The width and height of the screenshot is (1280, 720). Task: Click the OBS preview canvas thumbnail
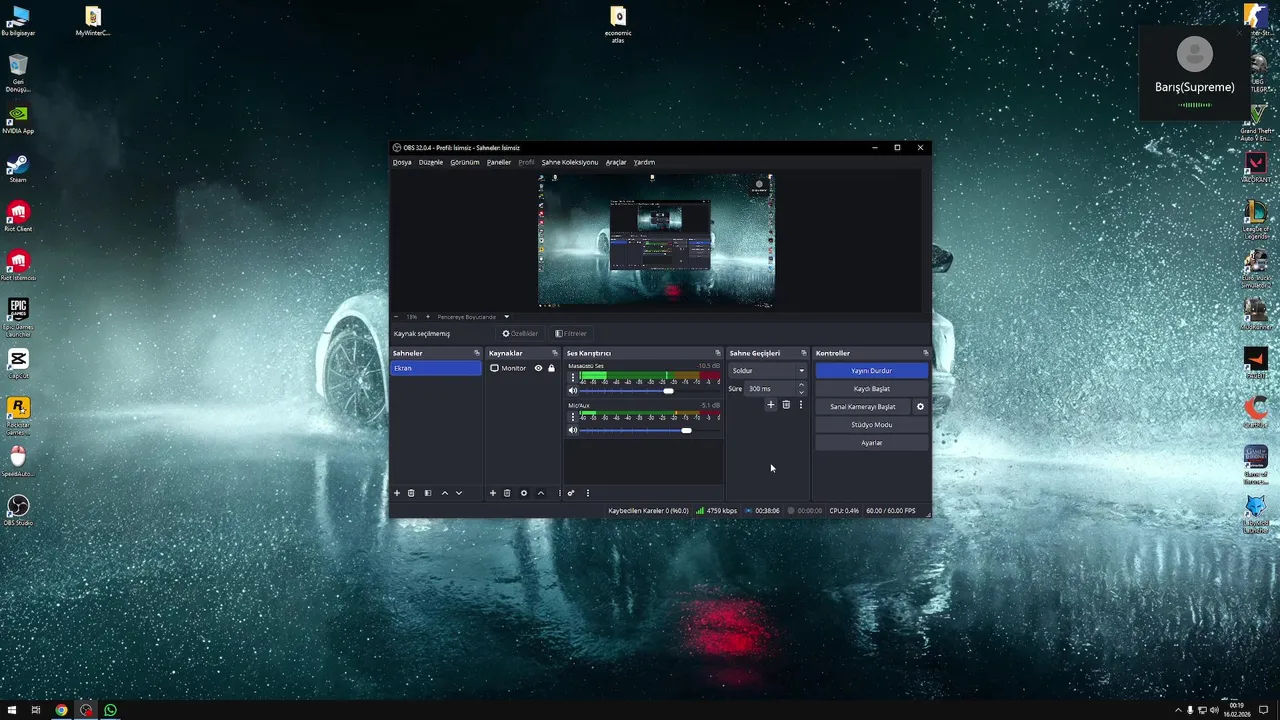click(x=656, y=240)
